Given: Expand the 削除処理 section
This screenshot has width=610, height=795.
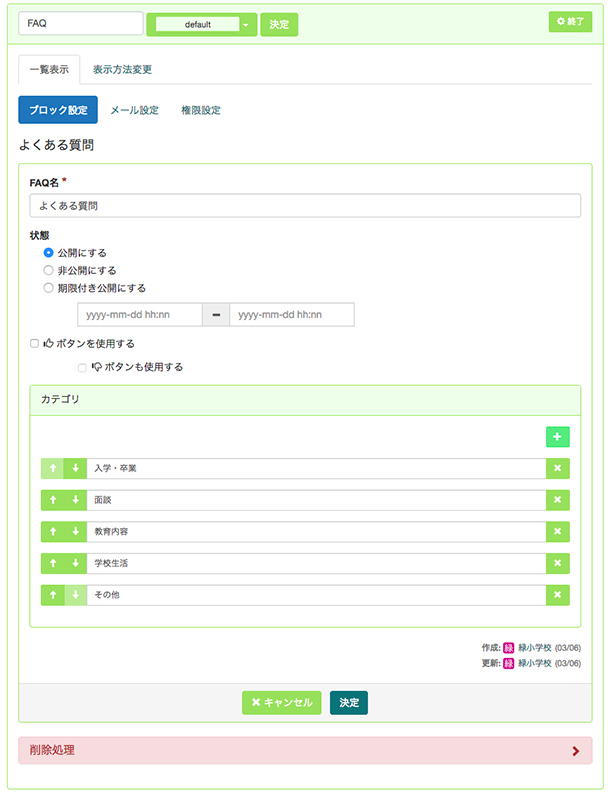Looking at the screenshot, I should [x=305, y=750].
